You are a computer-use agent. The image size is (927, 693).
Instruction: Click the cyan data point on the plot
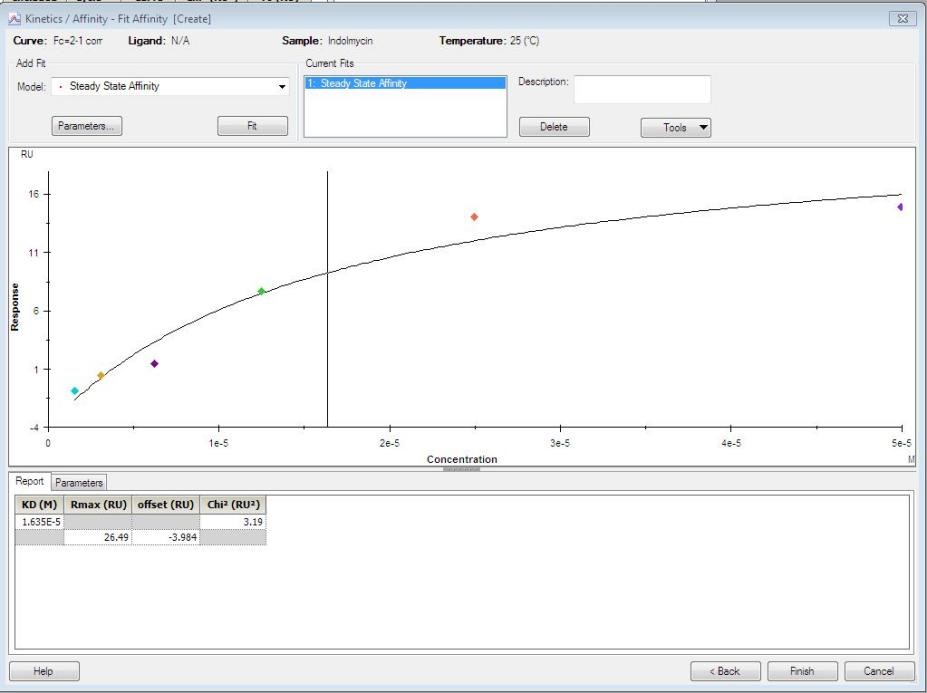[75, 391]
